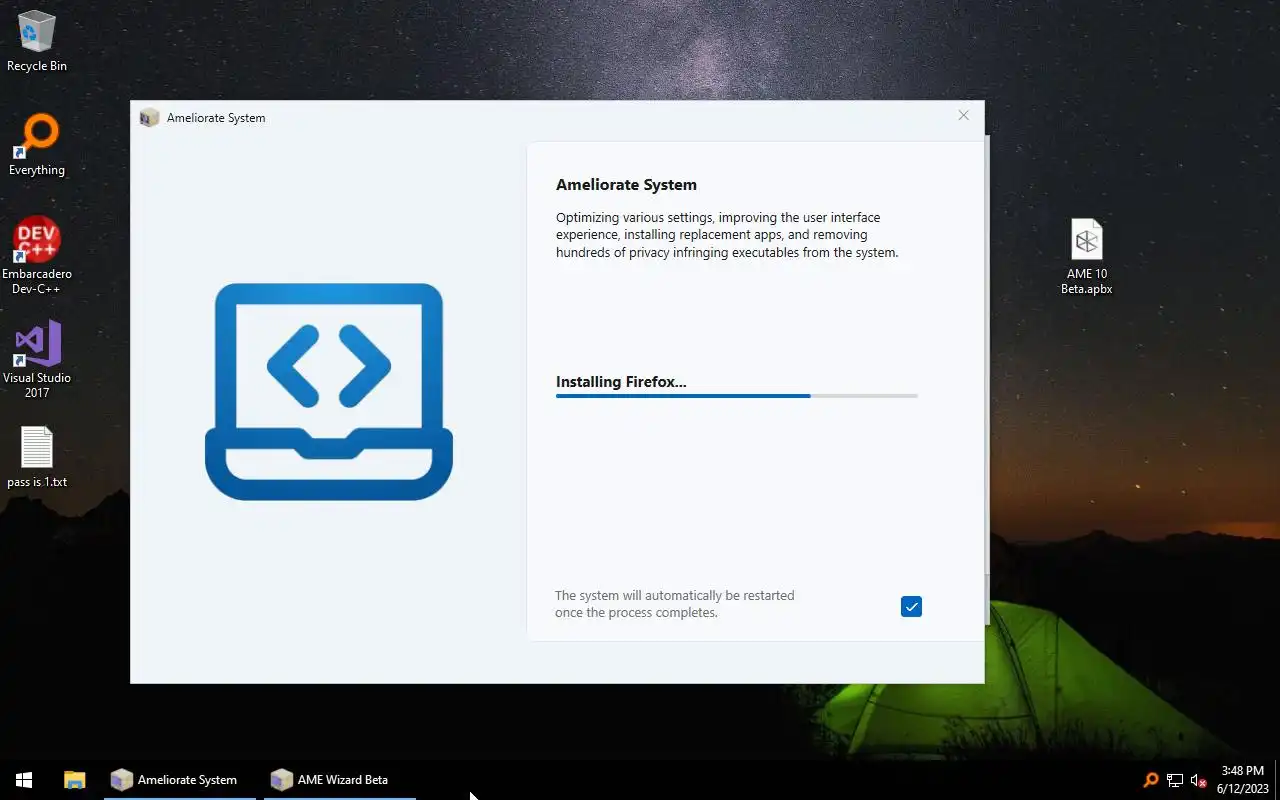Switch to AME Wizard Beta taskbar item
The height and width of the screenshot is (800, 1280).
point(340,780)
